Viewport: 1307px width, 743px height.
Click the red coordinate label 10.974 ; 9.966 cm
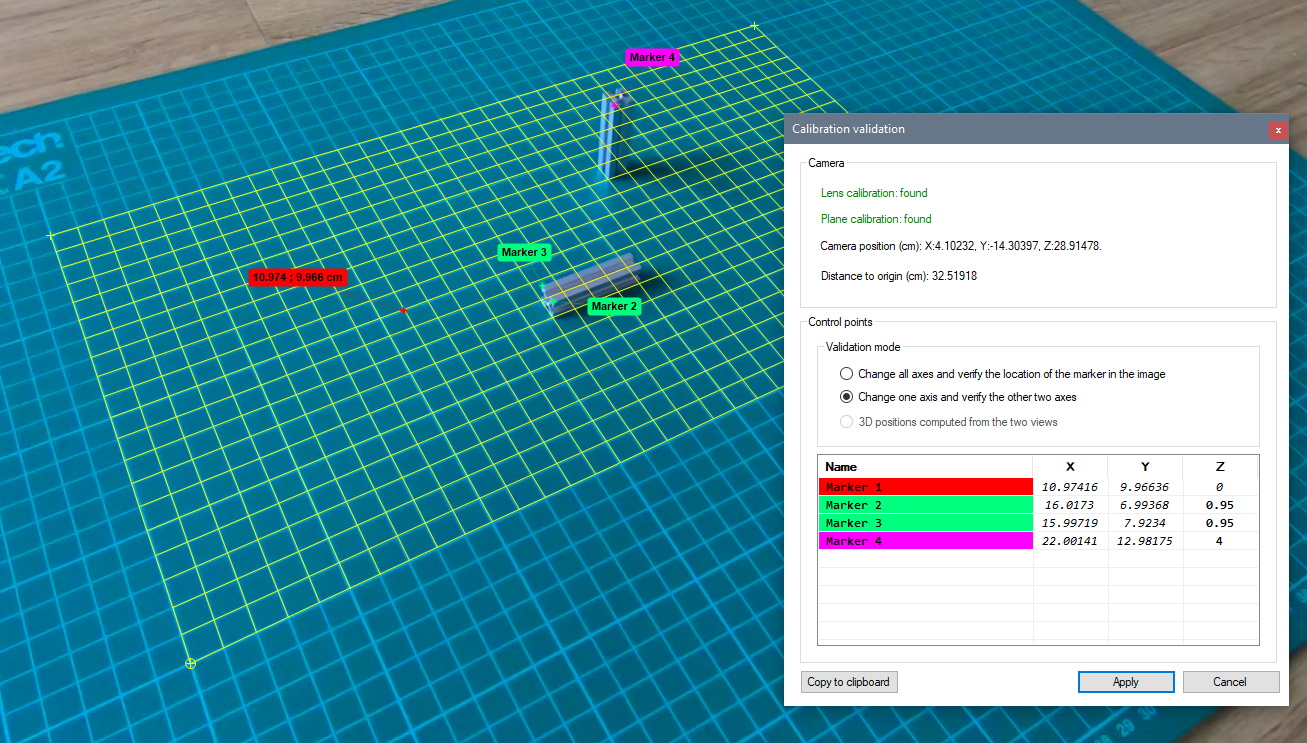pos(298,278)
